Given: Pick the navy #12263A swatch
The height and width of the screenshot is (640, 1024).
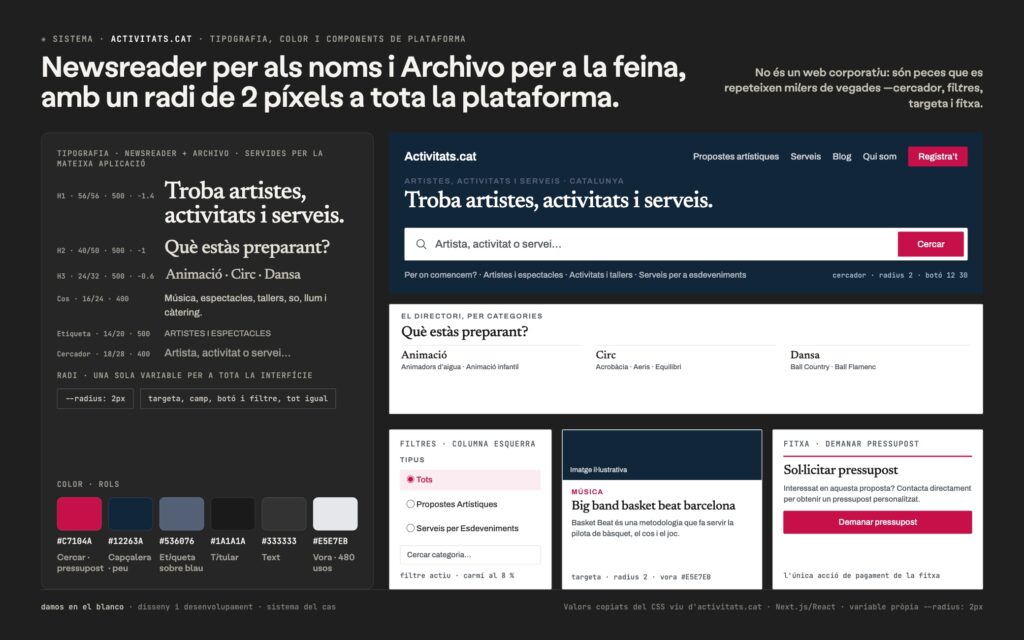Looking at the screenshot, I should tap(131, 513).
